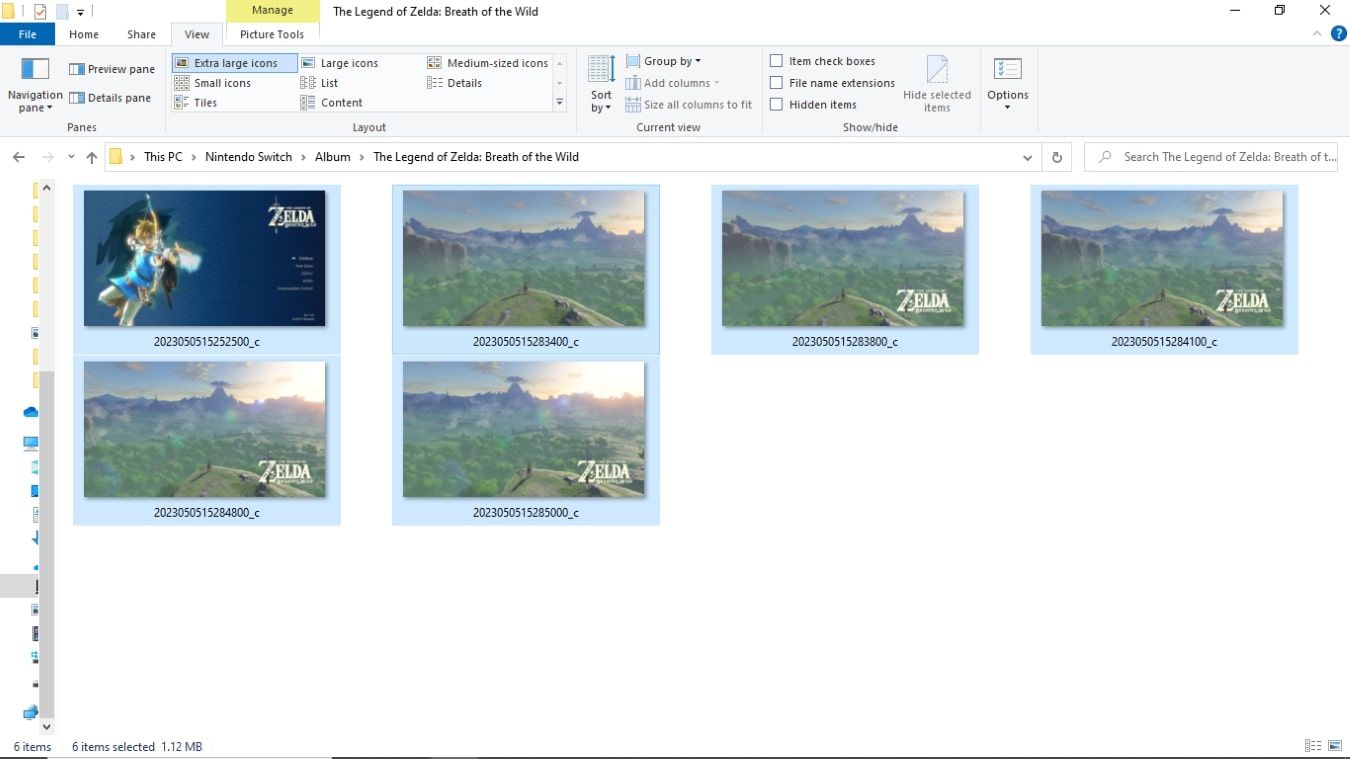Click Nintendo Switch in the address path

(x=248, y=157)
